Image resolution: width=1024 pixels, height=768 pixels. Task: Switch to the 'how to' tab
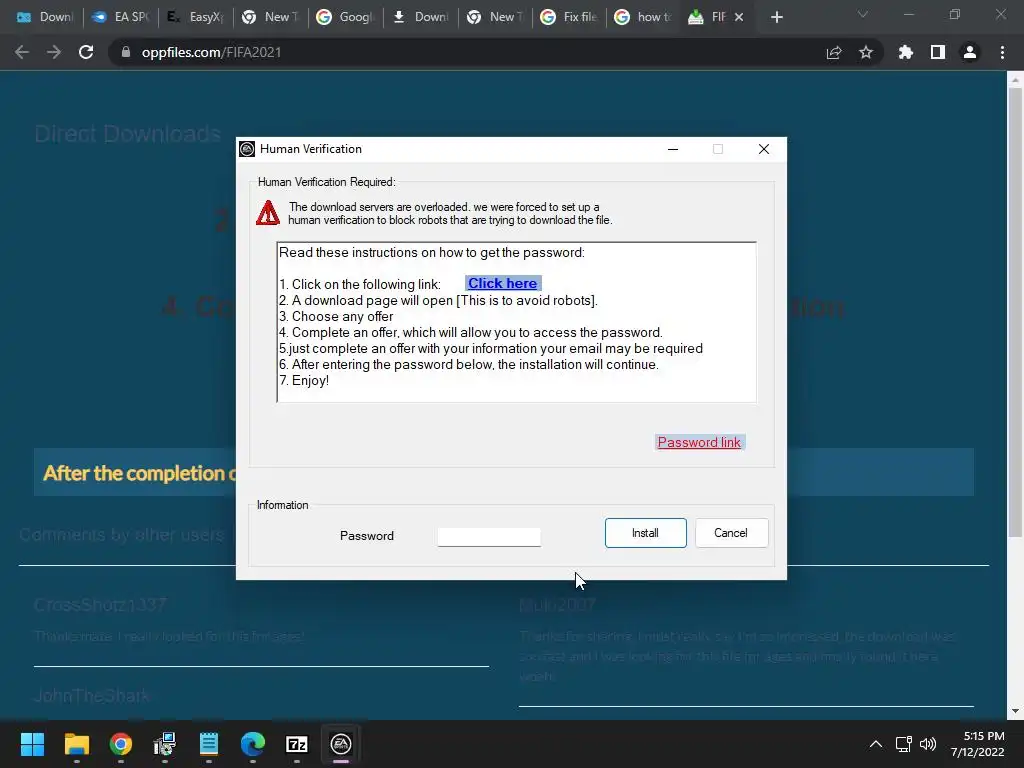click(643, 17)
